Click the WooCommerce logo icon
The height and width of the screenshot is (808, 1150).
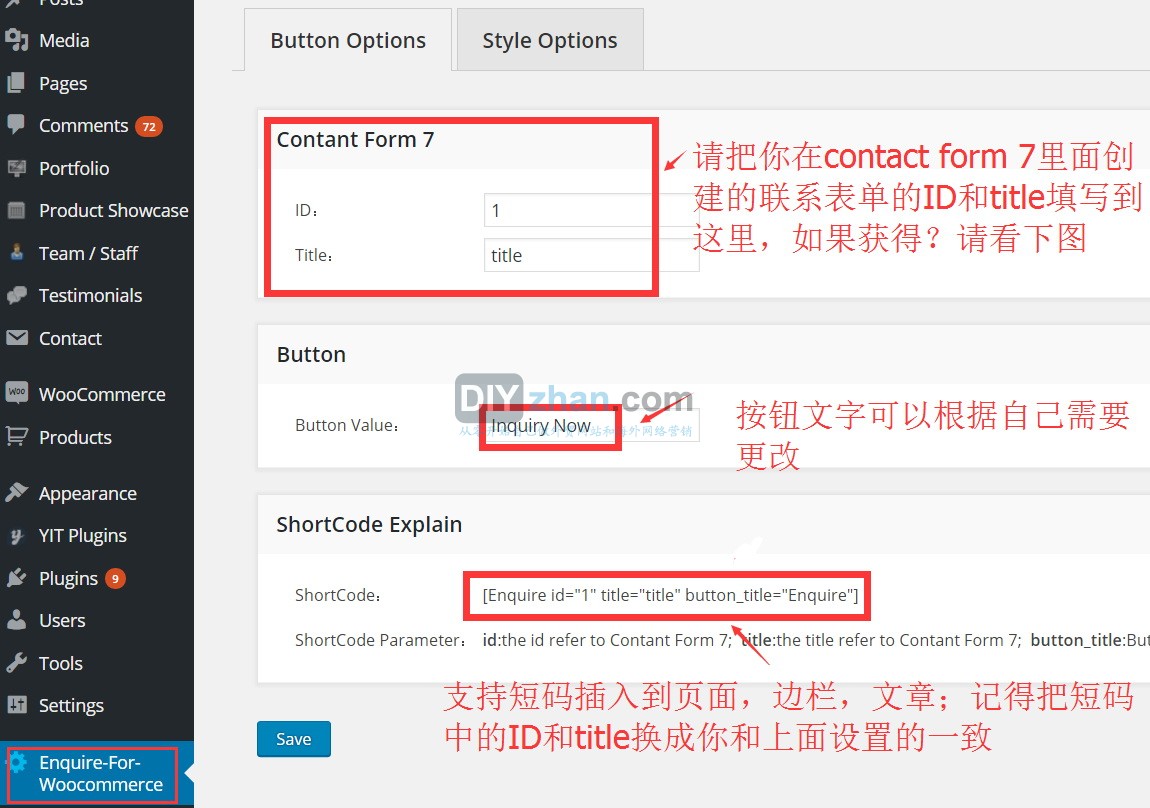point(16,393)
